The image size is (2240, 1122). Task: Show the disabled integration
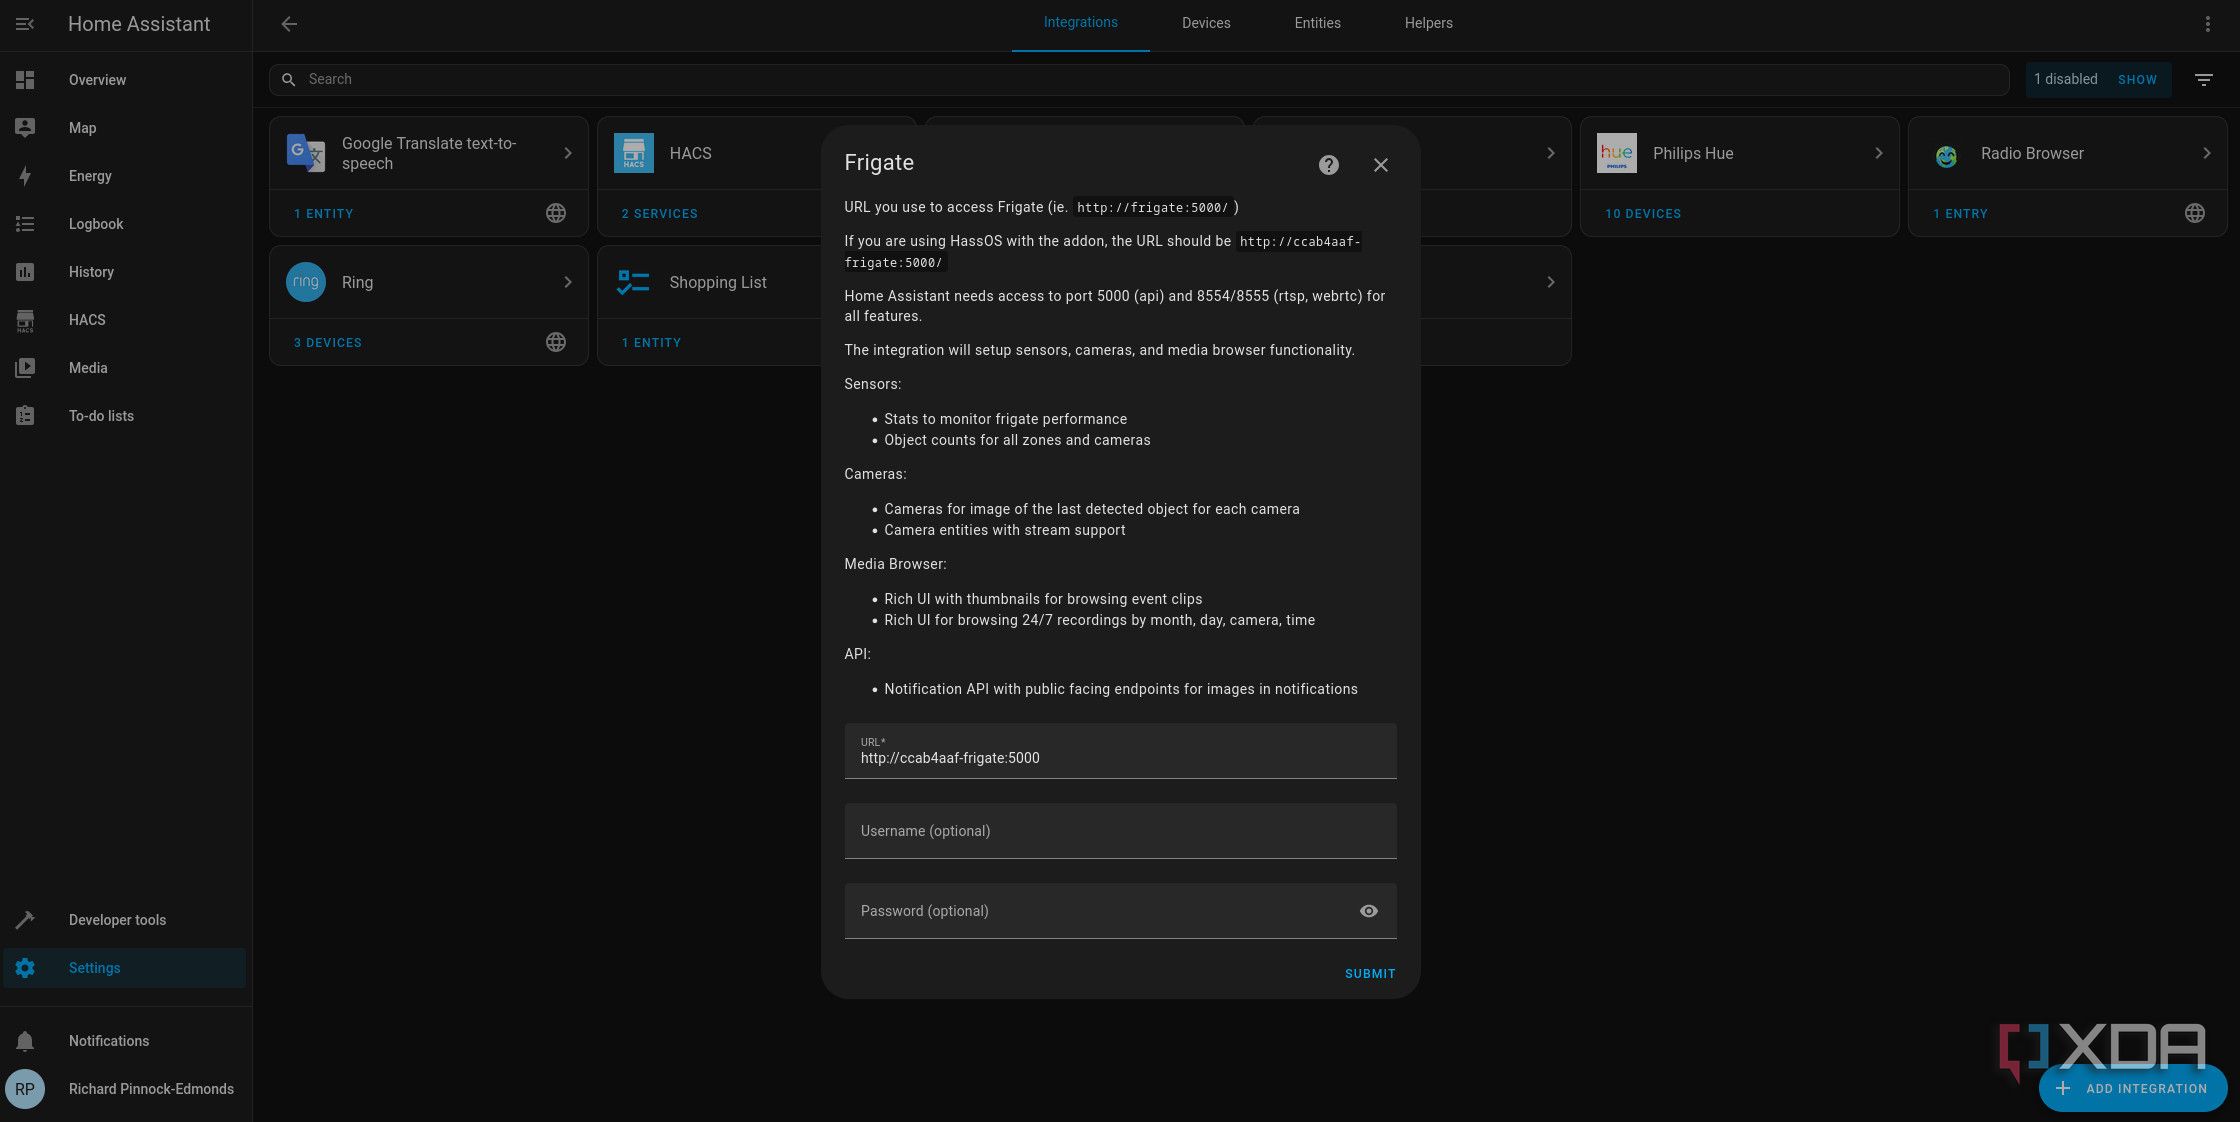tap(2137, 80)
